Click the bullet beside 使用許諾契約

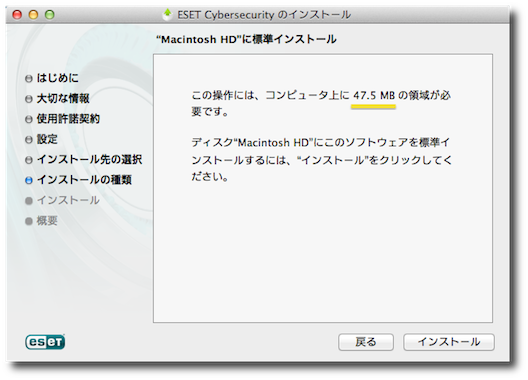point(29,119)
